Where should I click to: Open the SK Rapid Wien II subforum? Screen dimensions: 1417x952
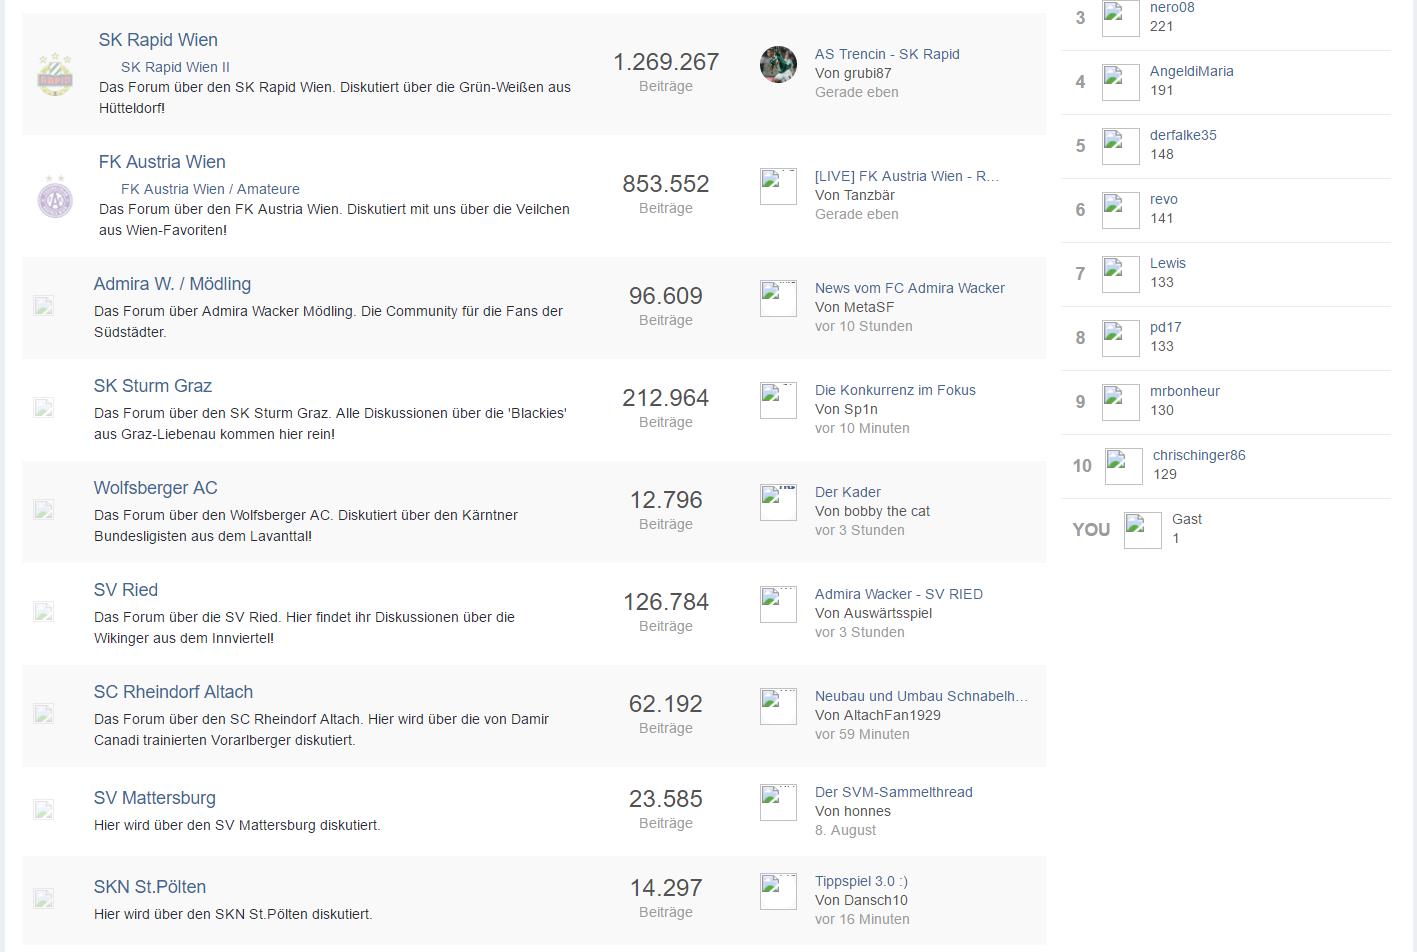175,67
